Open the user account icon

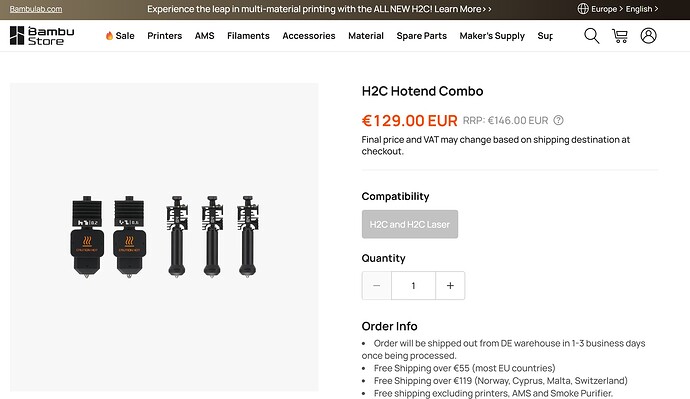[648, 36]
